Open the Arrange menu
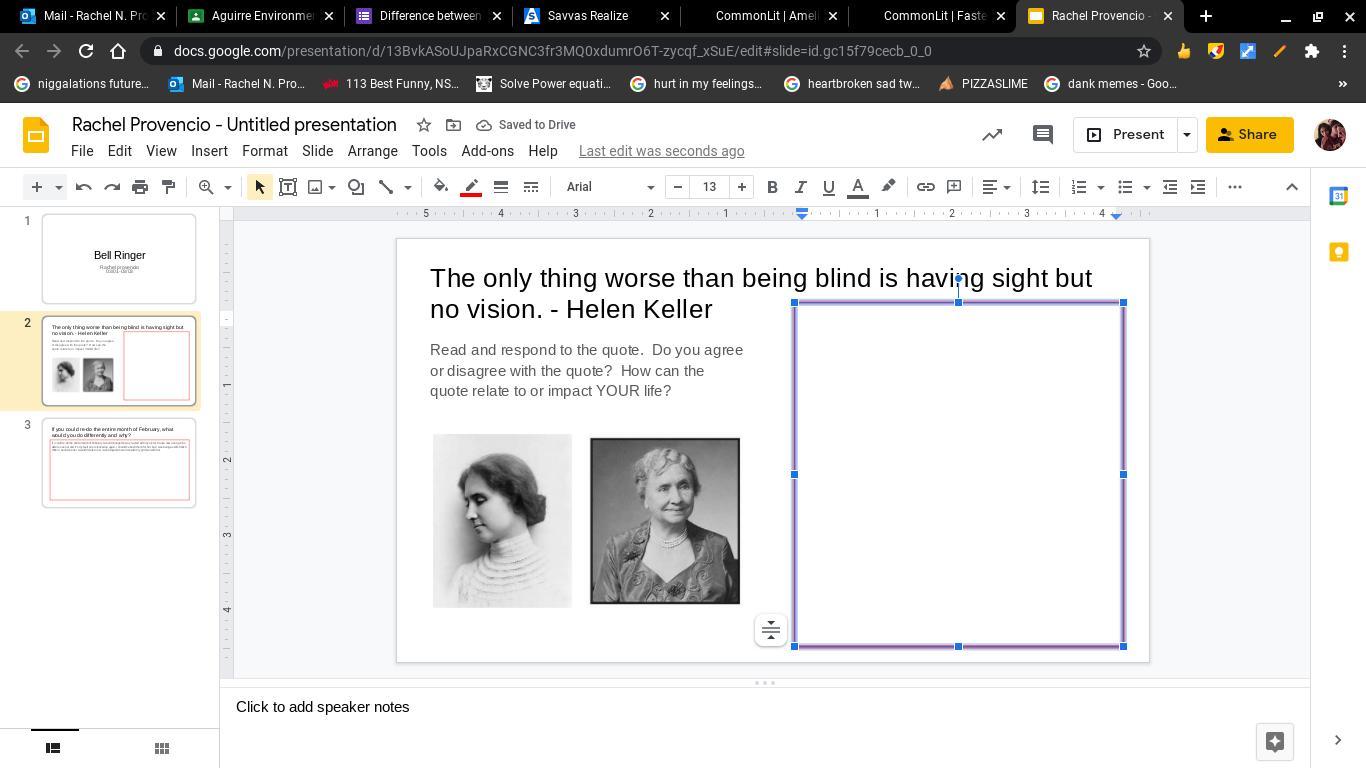This screenshot has width=1366, height=768. 372,151
